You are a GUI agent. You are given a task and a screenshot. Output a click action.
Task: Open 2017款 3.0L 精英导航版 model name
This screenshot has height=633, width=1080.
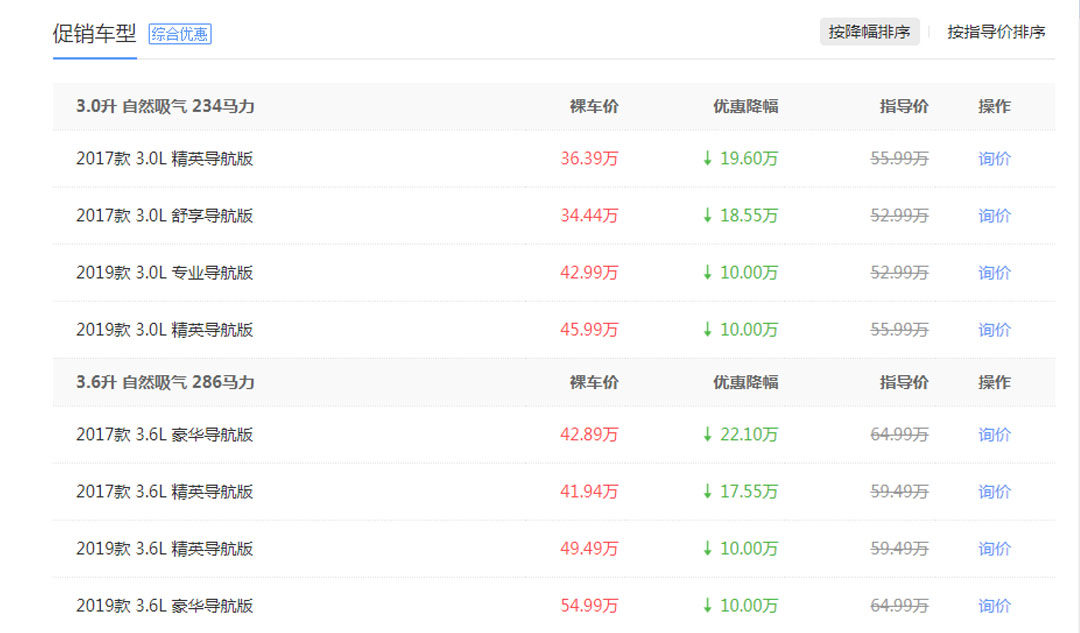tap(164, 159)
